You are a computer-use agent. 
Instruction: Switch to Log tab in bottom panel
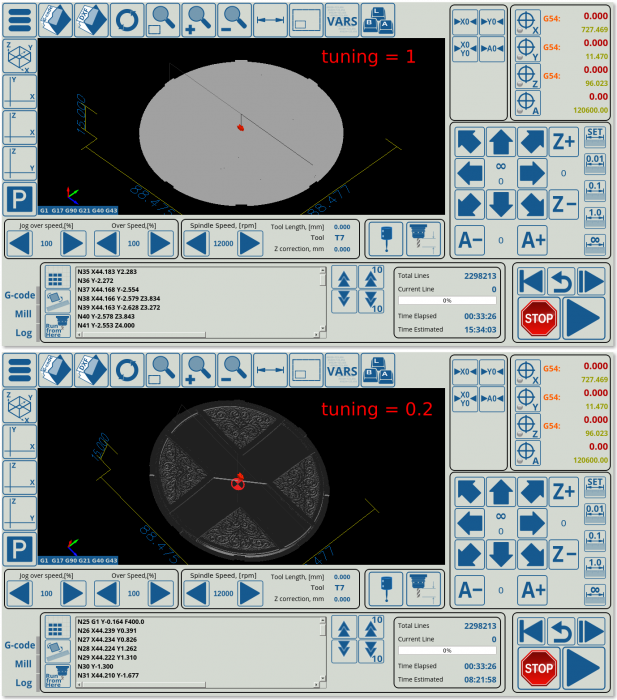(24, 683)
